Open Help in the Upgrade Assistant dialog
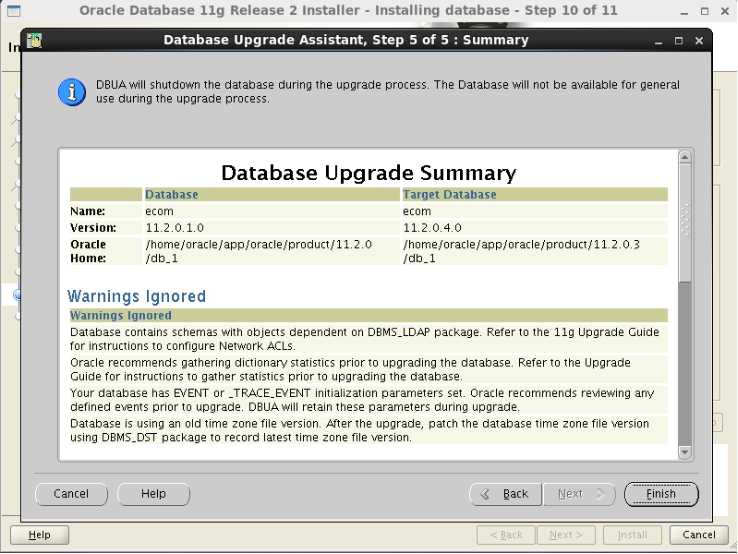Image resolution: width=738 pixels, height=554 pixels. pyautogui.click(x=153, y=494)
